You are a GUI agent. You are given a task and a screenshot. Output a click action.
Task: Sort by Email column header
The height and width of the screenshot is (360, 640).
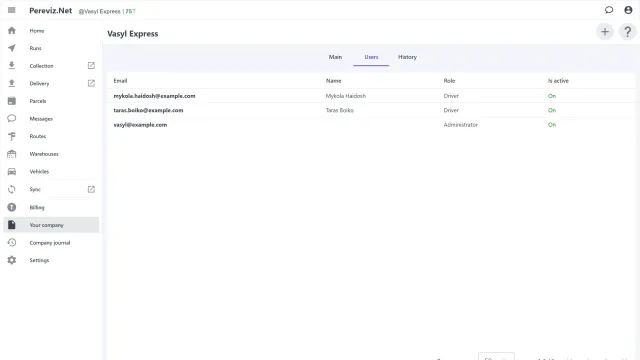[120, 81]
